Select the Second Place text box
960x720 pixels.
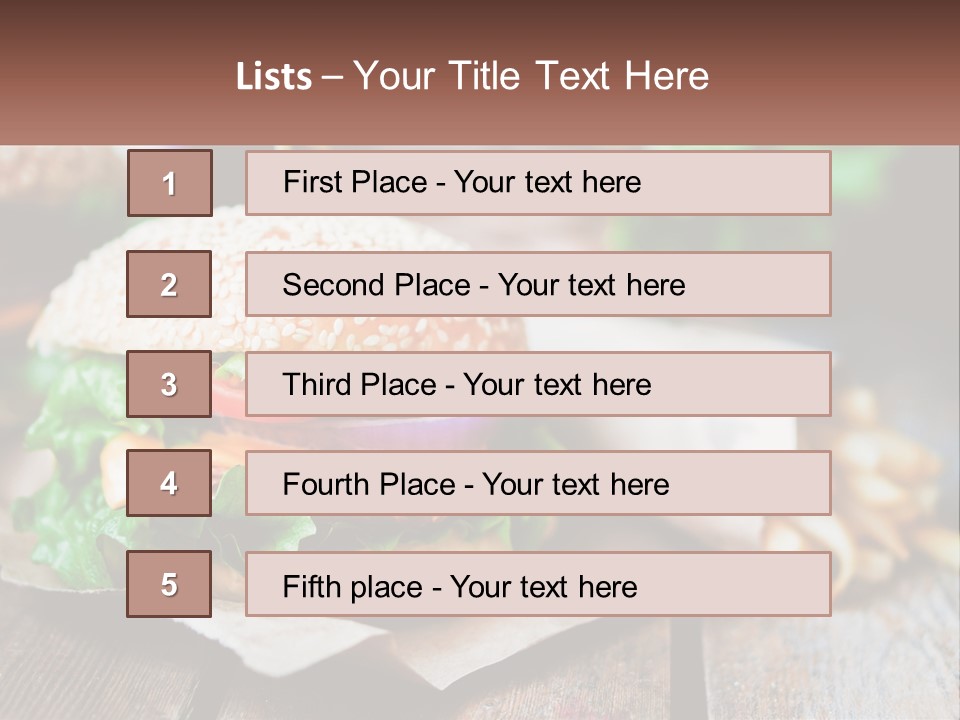[538, 284]
